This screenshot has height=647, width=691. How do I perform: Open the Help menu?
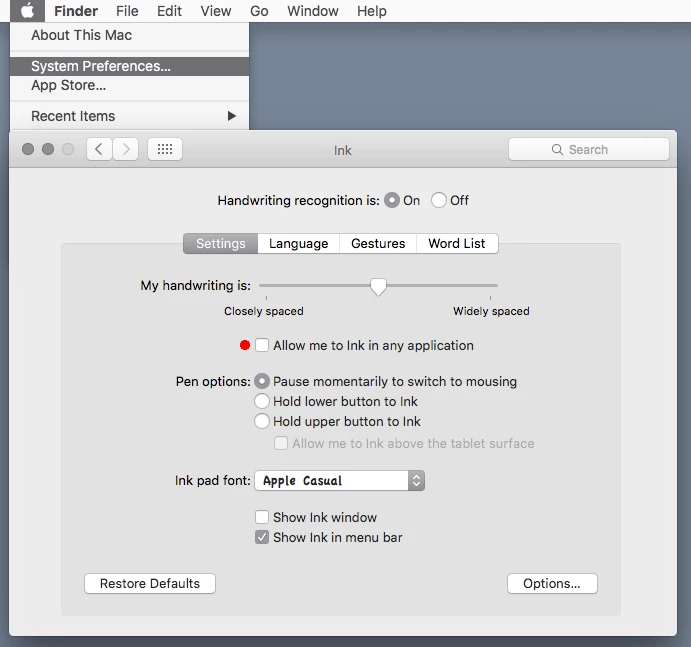click(372, 11)
